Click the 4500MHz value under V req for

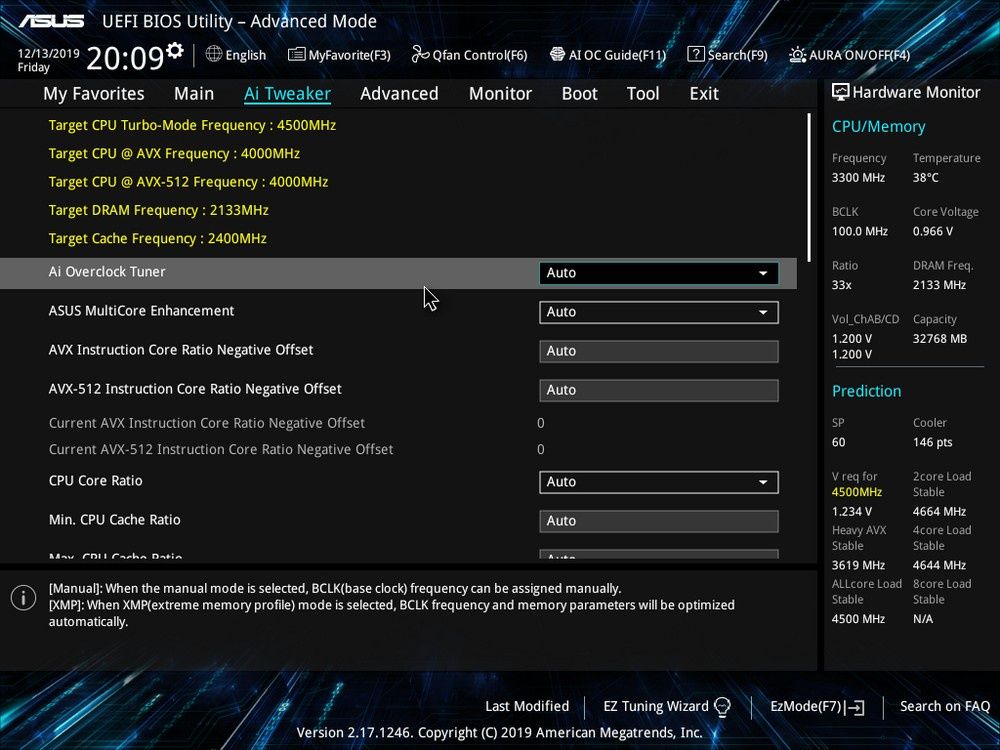pyautogui.click(x=857, y=492)
